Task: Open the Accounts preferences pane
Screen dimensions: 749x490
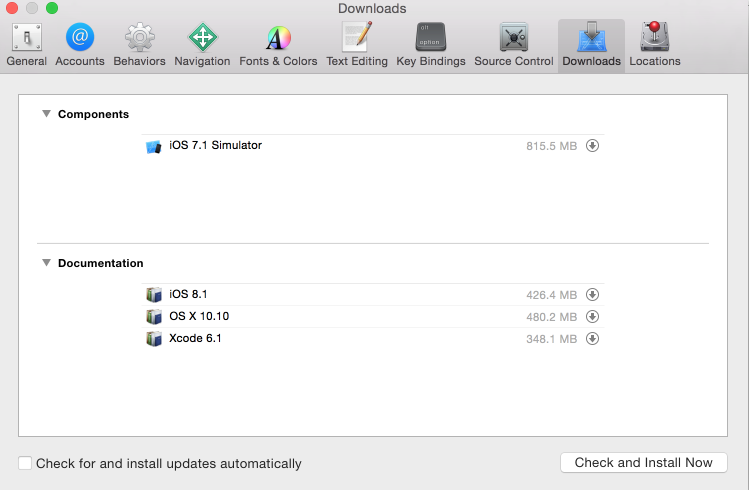Action: tap(80, 45)
